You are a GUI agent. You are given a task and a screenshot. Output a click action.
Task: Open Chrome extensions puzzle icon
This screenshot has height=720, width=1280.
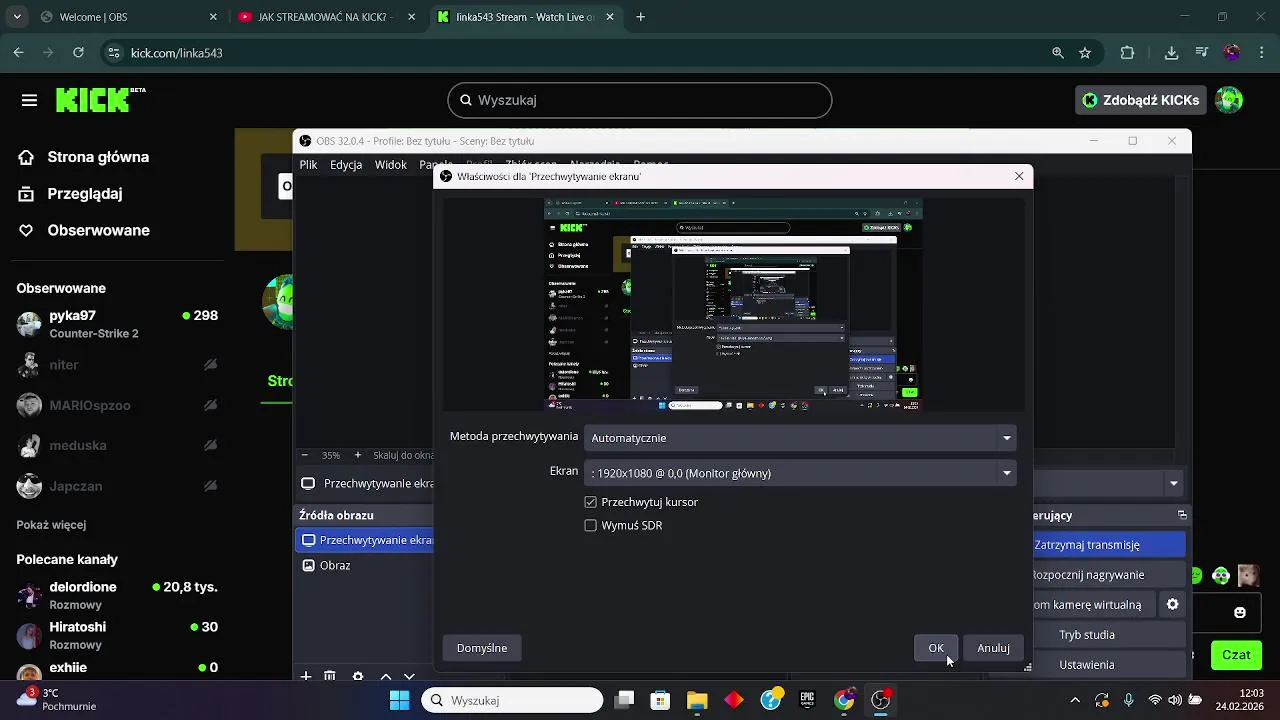point(1128,53)
